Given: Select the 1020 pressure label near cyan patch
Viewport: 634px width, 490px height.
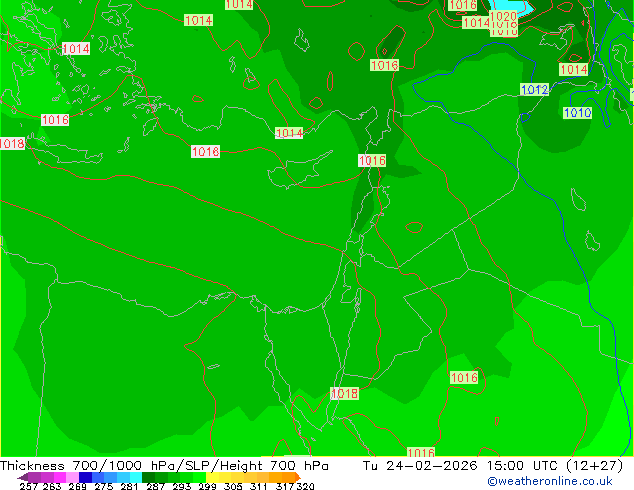Looking at the screenshot, I should (503, 17).
